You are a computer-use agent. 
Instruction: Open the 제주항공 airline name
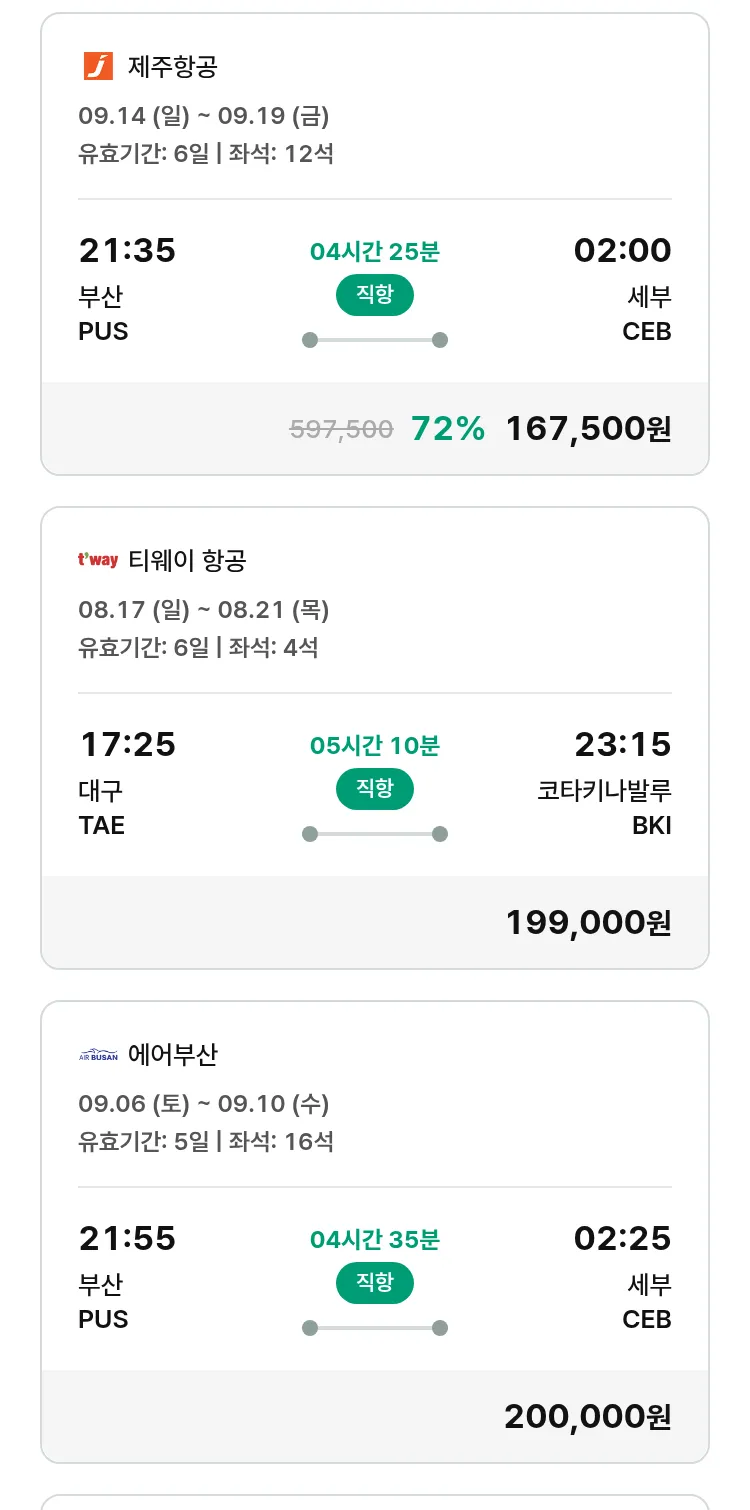coord(172,67)
